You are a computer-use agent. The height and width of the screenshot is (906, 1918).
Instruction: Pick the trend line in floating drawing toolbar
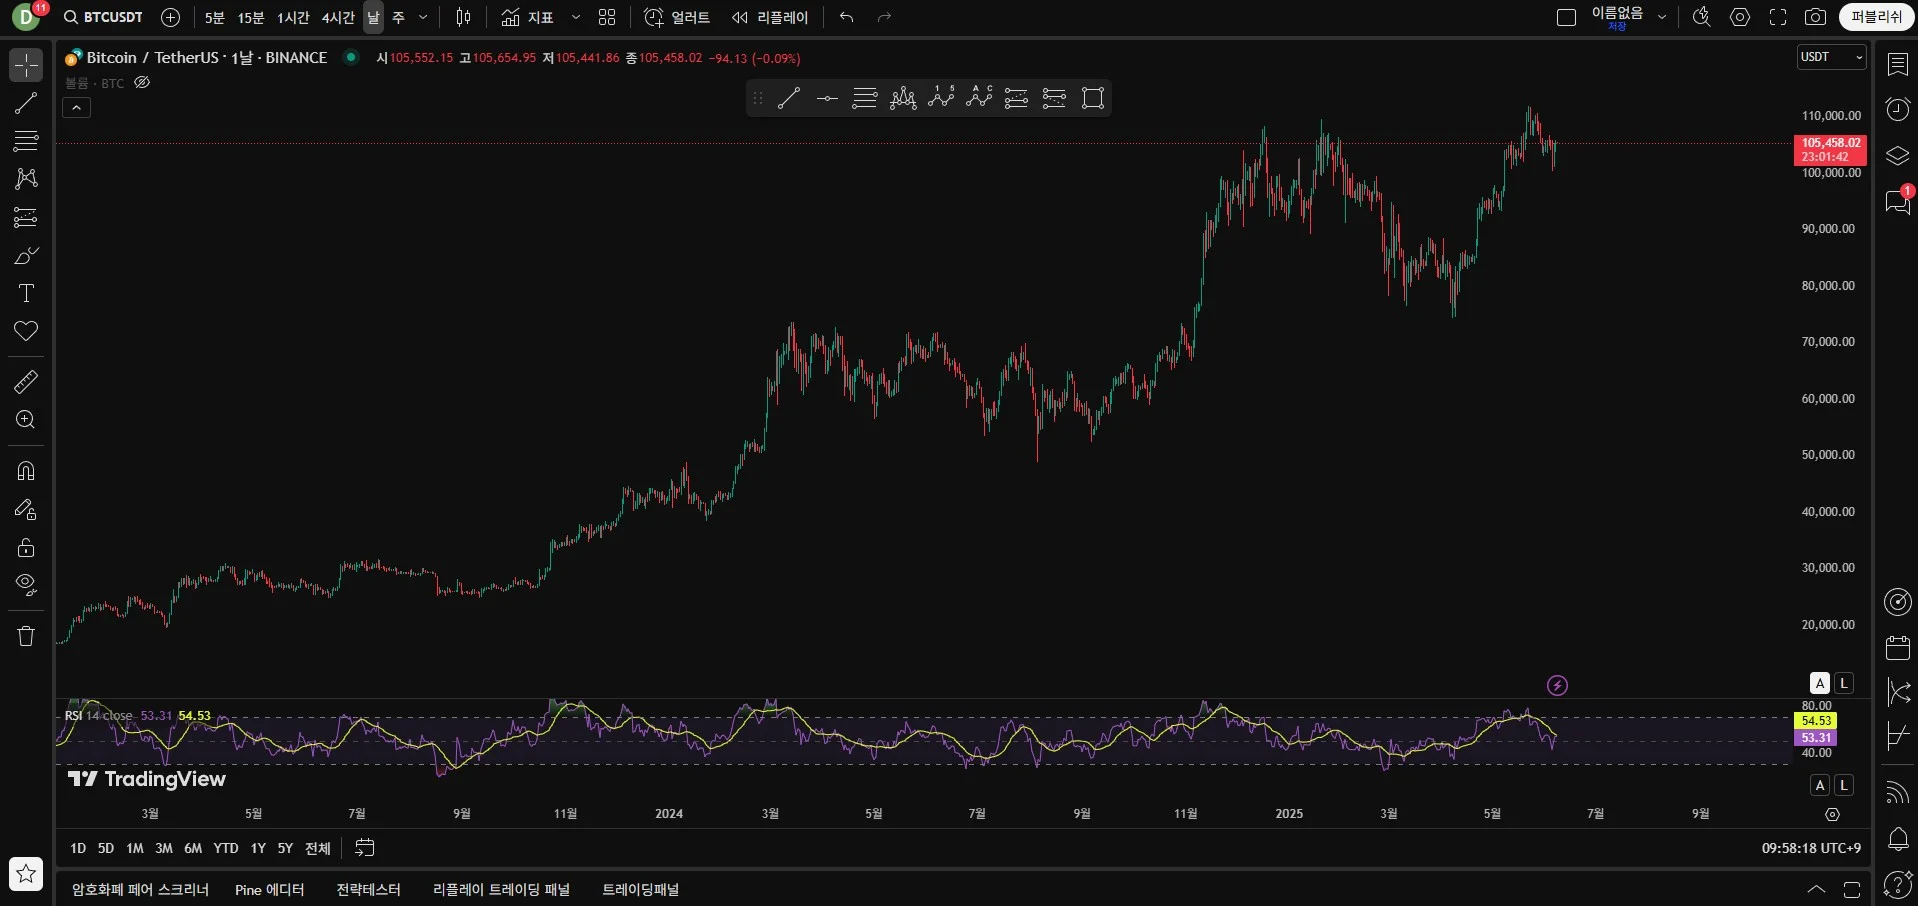click(789, 98)
